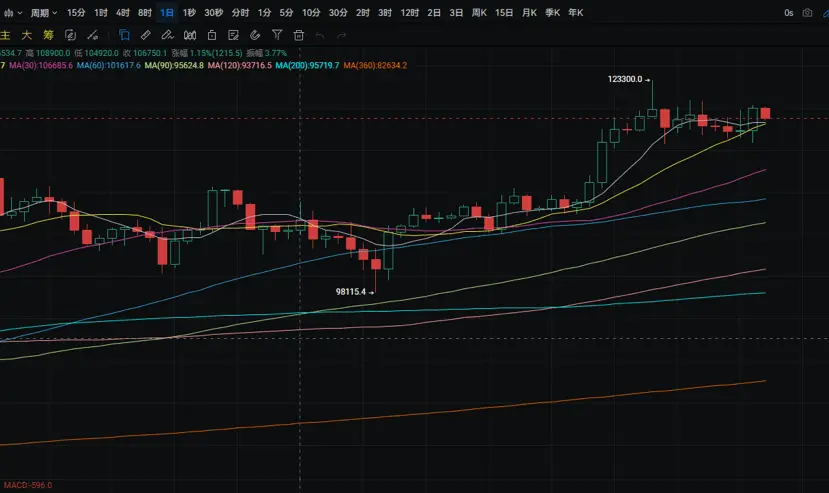Image resolution: width=829 pixels, height=493 pixels.
Task: Click the lock drawings icon
Action: pos(211,35)
